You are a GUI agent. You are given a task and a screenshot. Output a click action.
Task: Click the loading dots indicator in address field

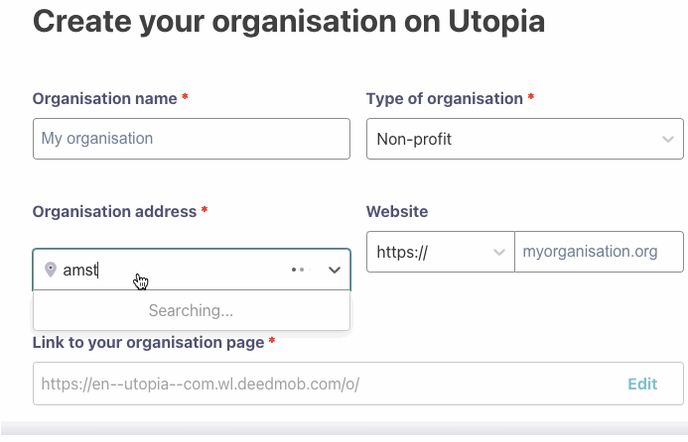299,270
